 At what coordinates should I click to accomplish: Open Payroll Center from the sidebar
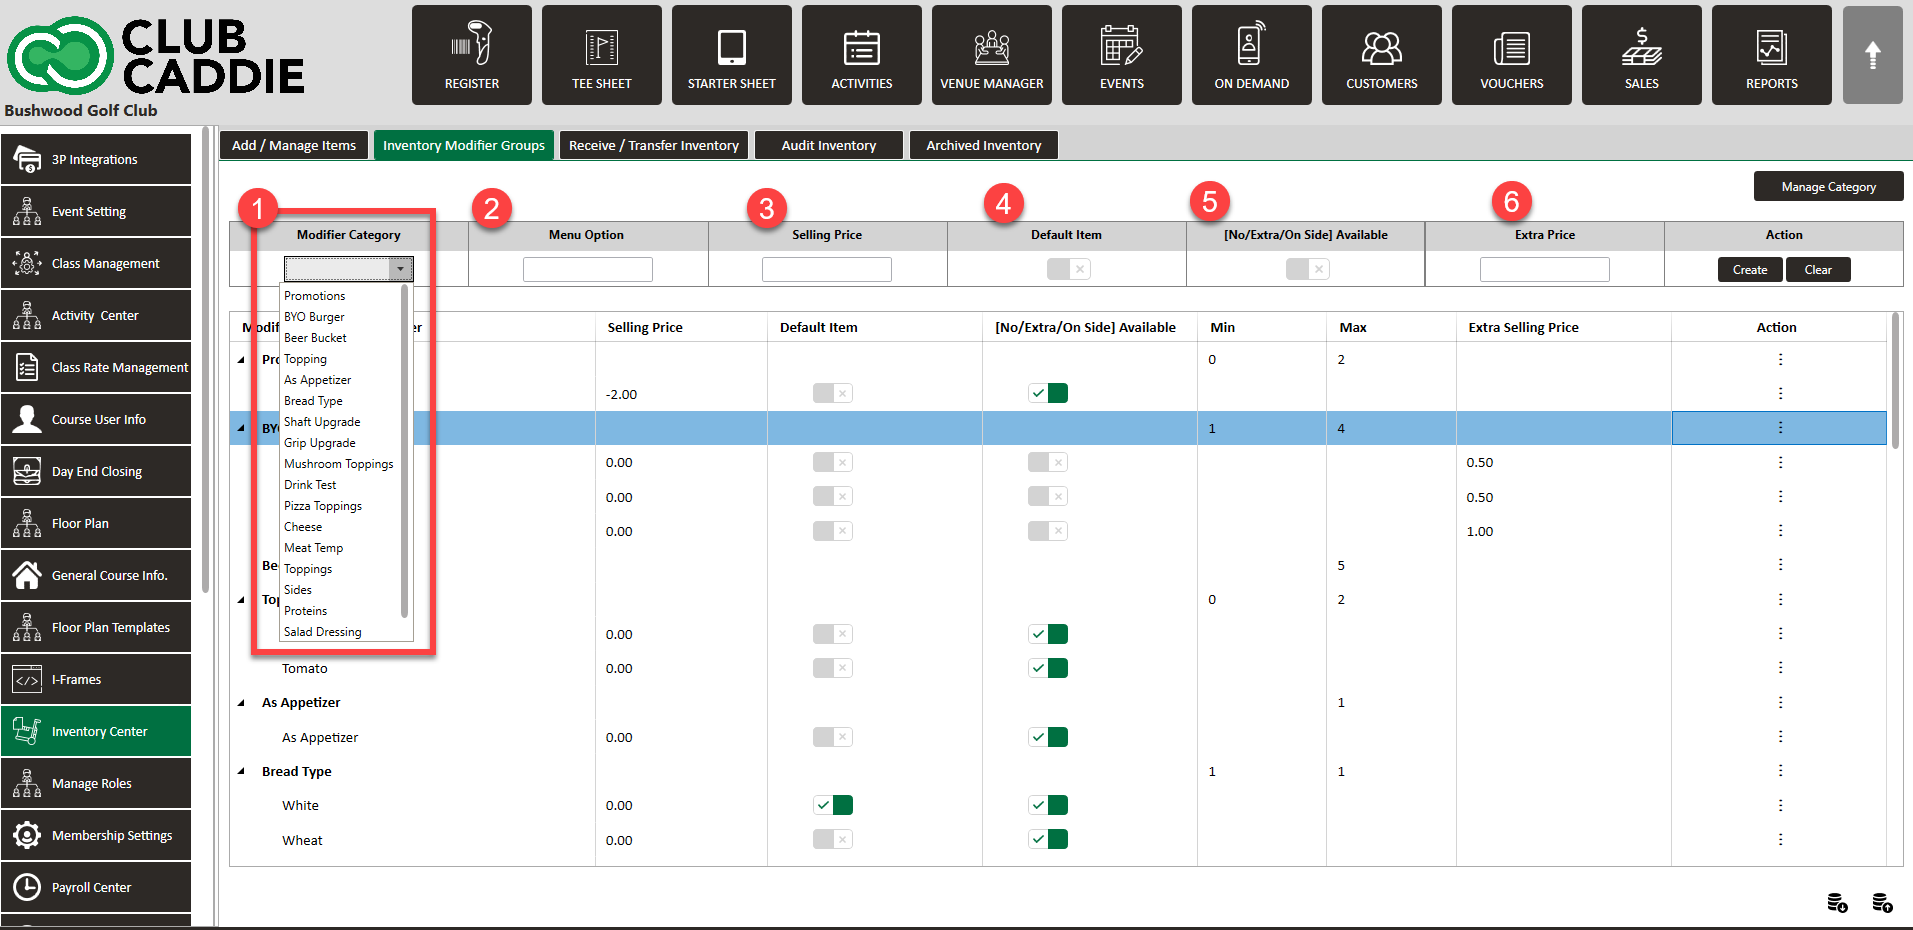(96, 887)
